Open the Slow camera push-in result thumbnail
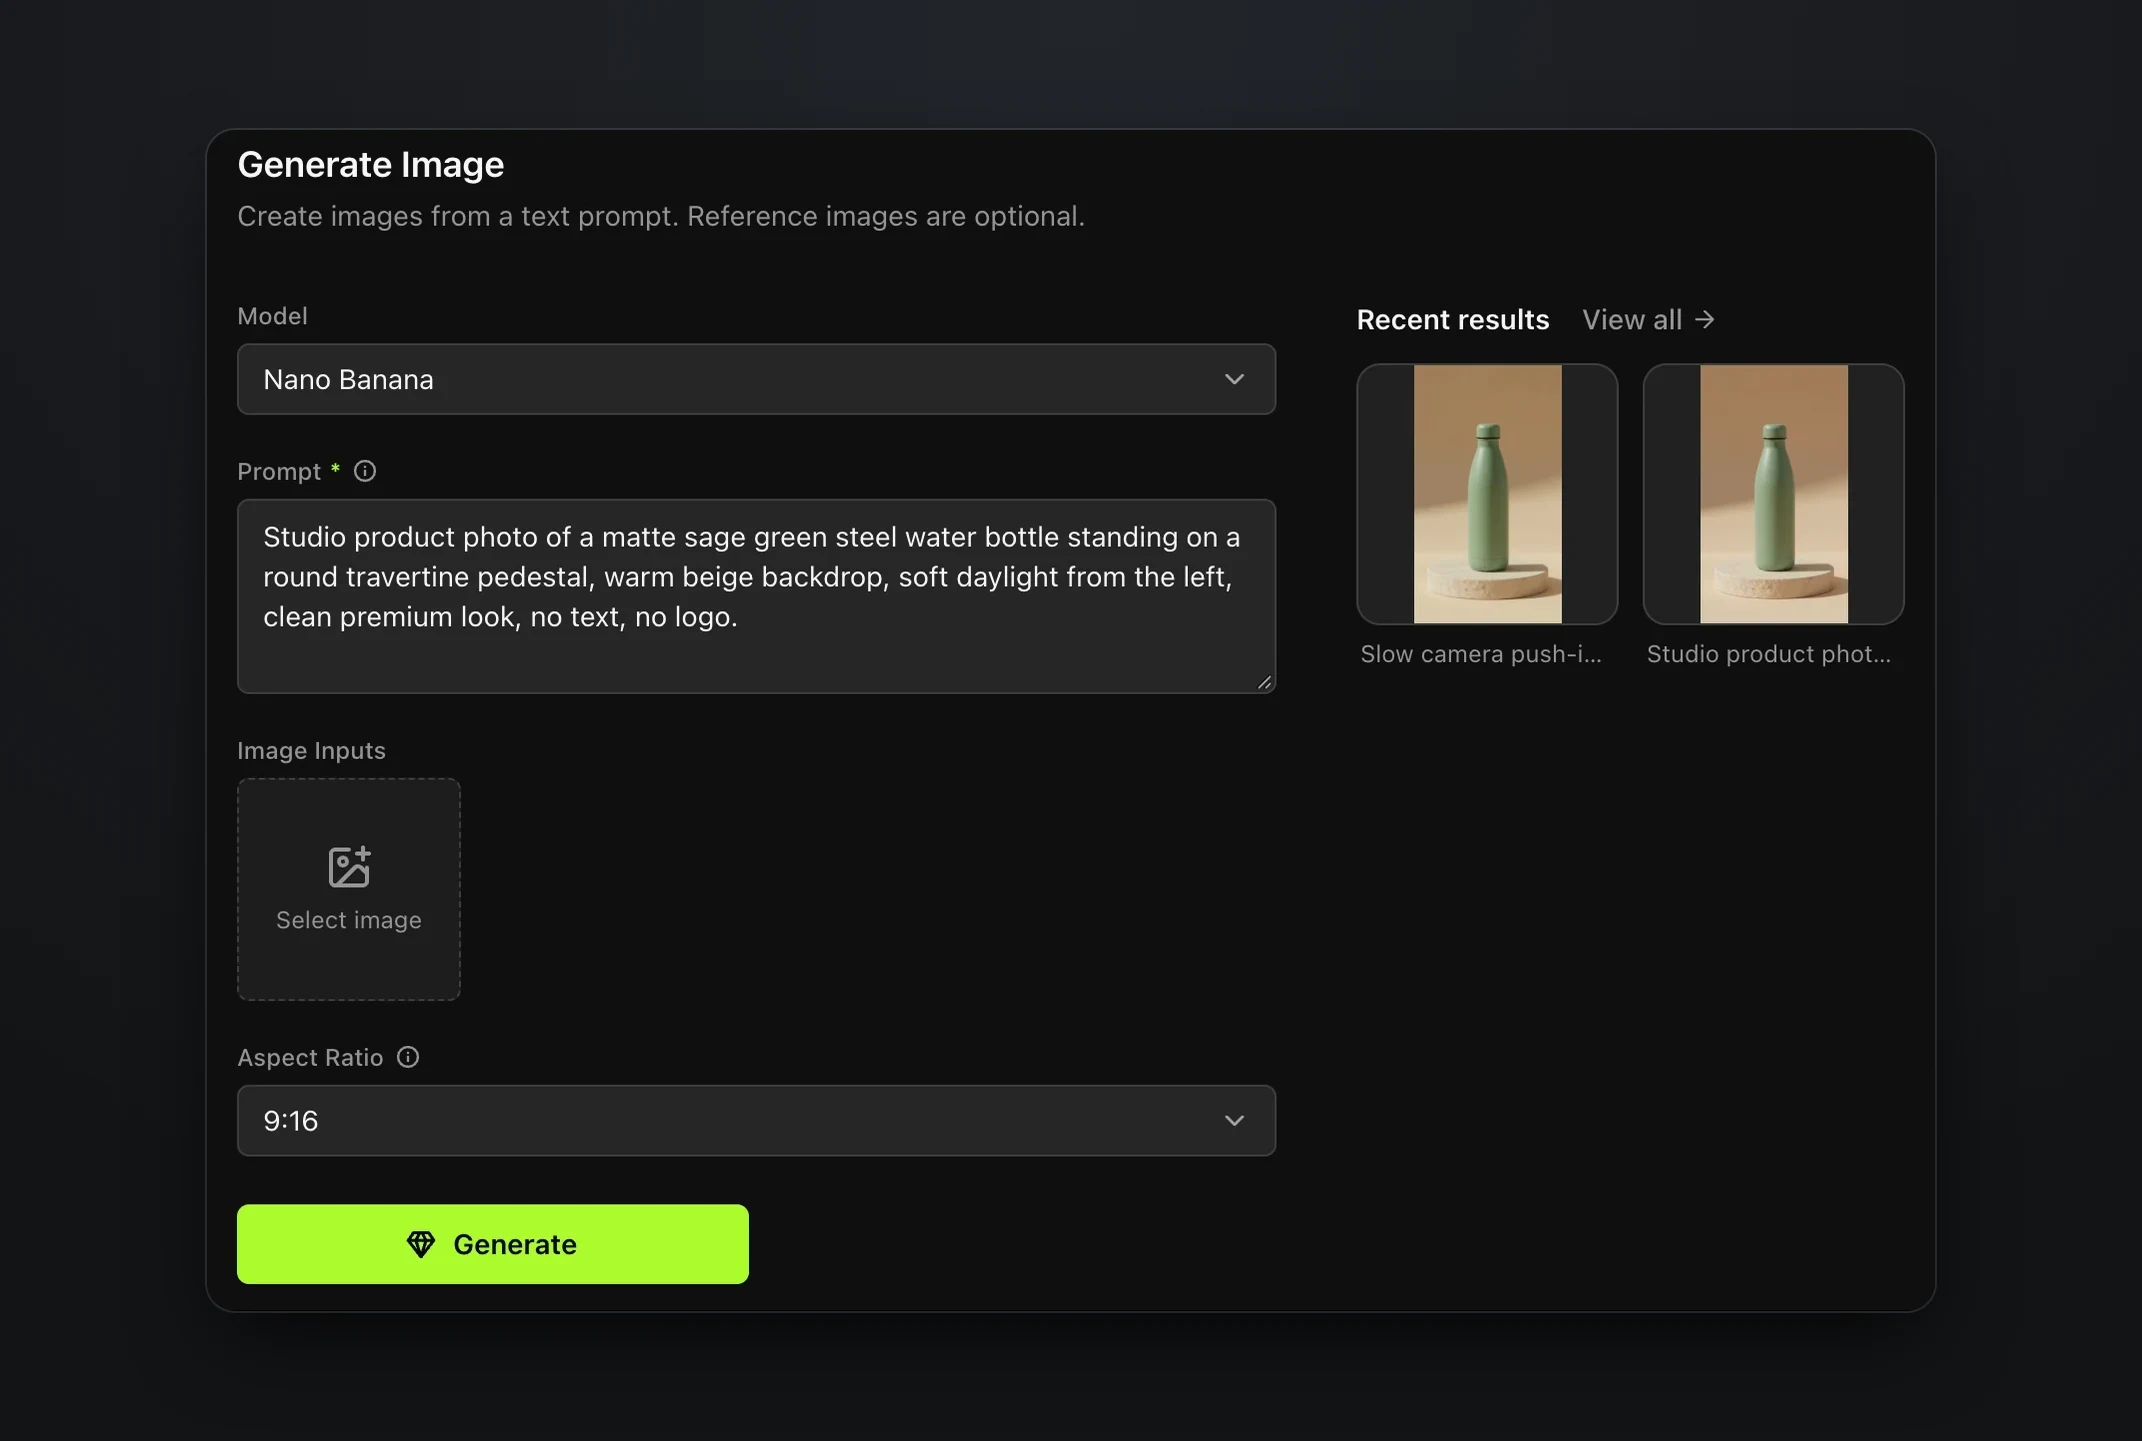 [1487, 494]
